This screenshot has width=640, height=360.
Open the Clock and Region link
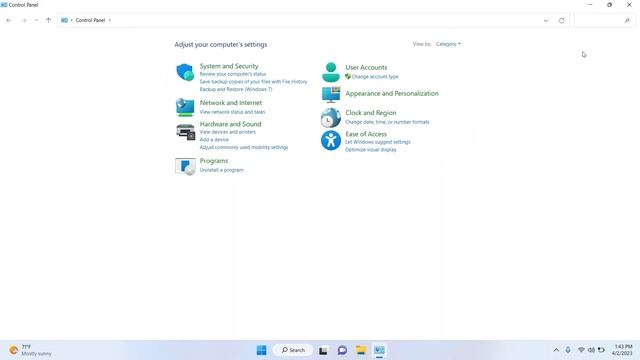[x=371, y=113]
